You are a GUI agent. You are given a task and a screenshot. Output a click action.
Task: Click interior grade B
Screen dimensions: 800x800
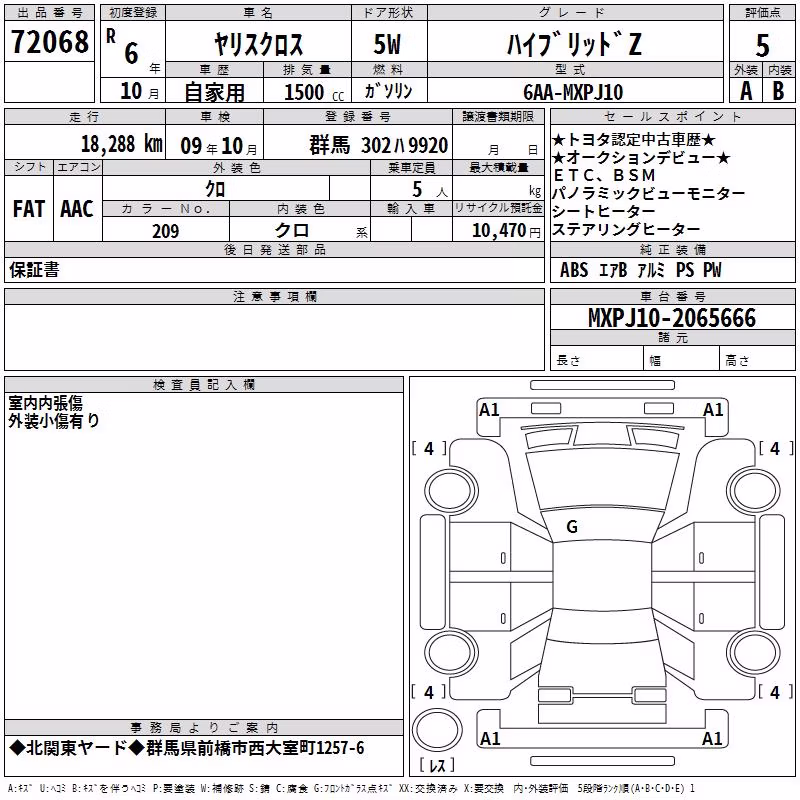778,91
